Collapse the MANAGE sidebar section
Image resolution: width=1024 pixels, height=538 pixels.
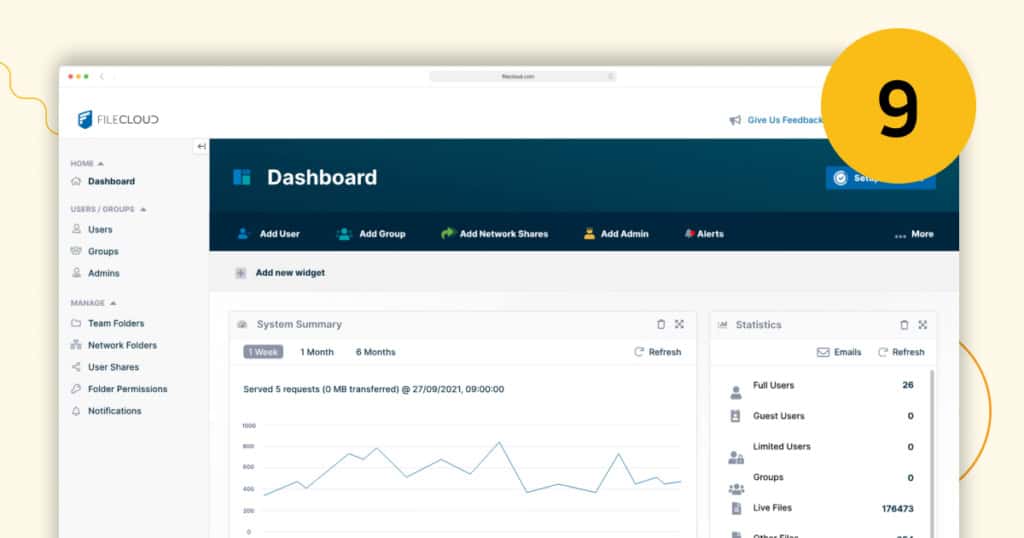[112, 303]
